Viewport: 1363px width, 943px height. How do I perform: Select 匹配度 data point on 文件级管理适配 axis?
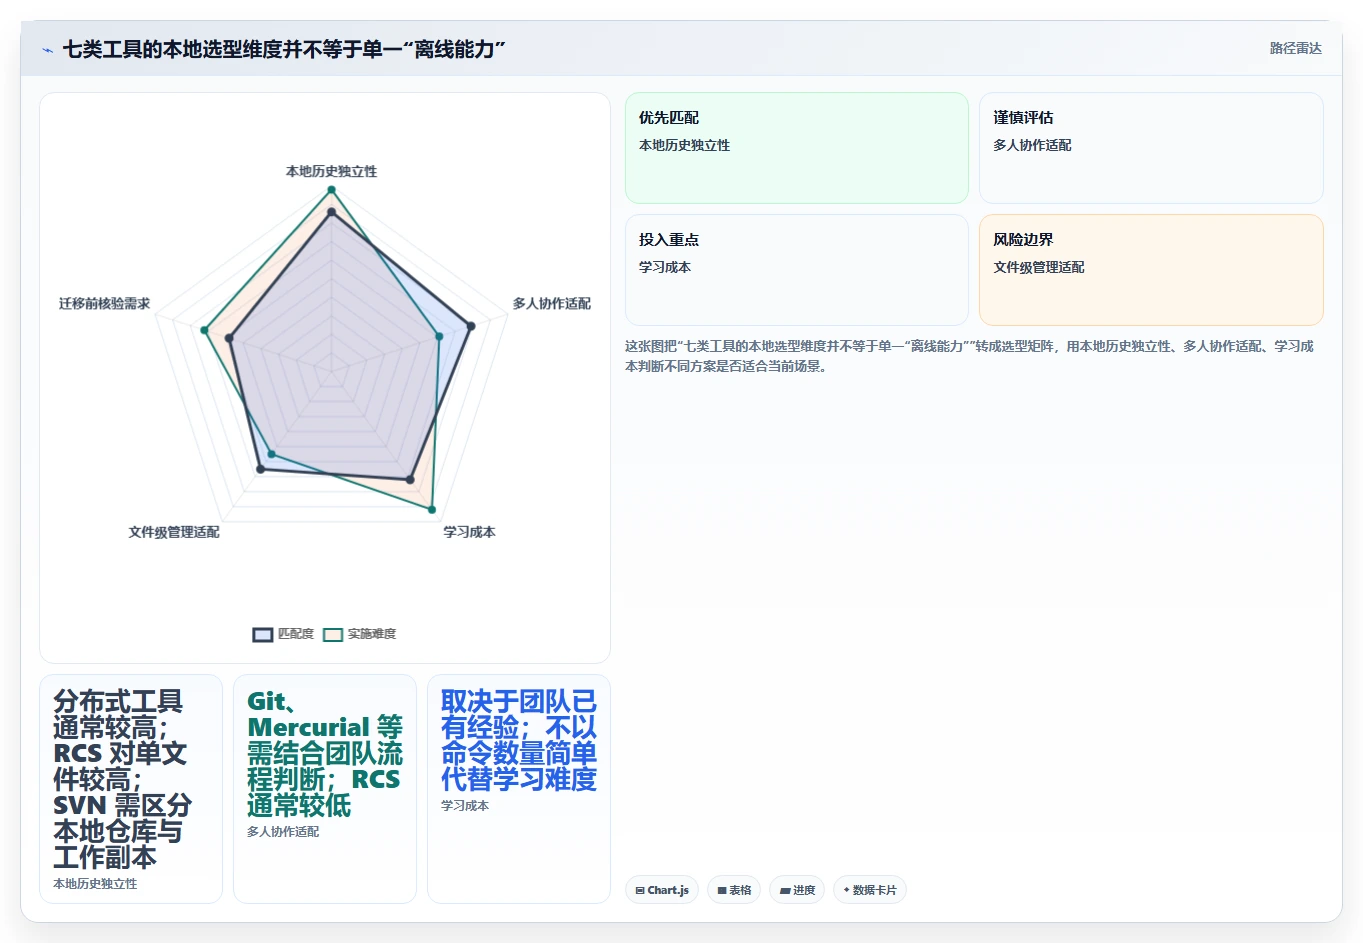click(261, 469)
